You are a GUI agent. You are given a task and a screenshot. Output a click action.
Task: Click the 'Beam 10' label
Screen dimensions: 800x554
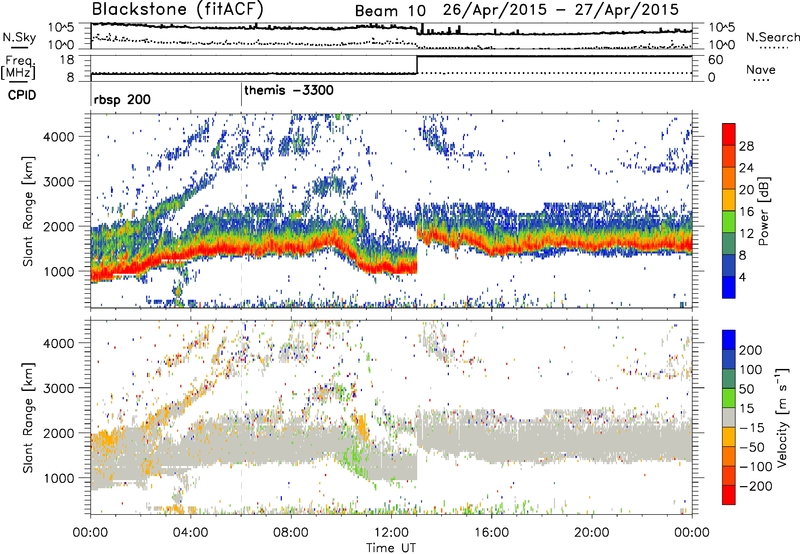390,11
